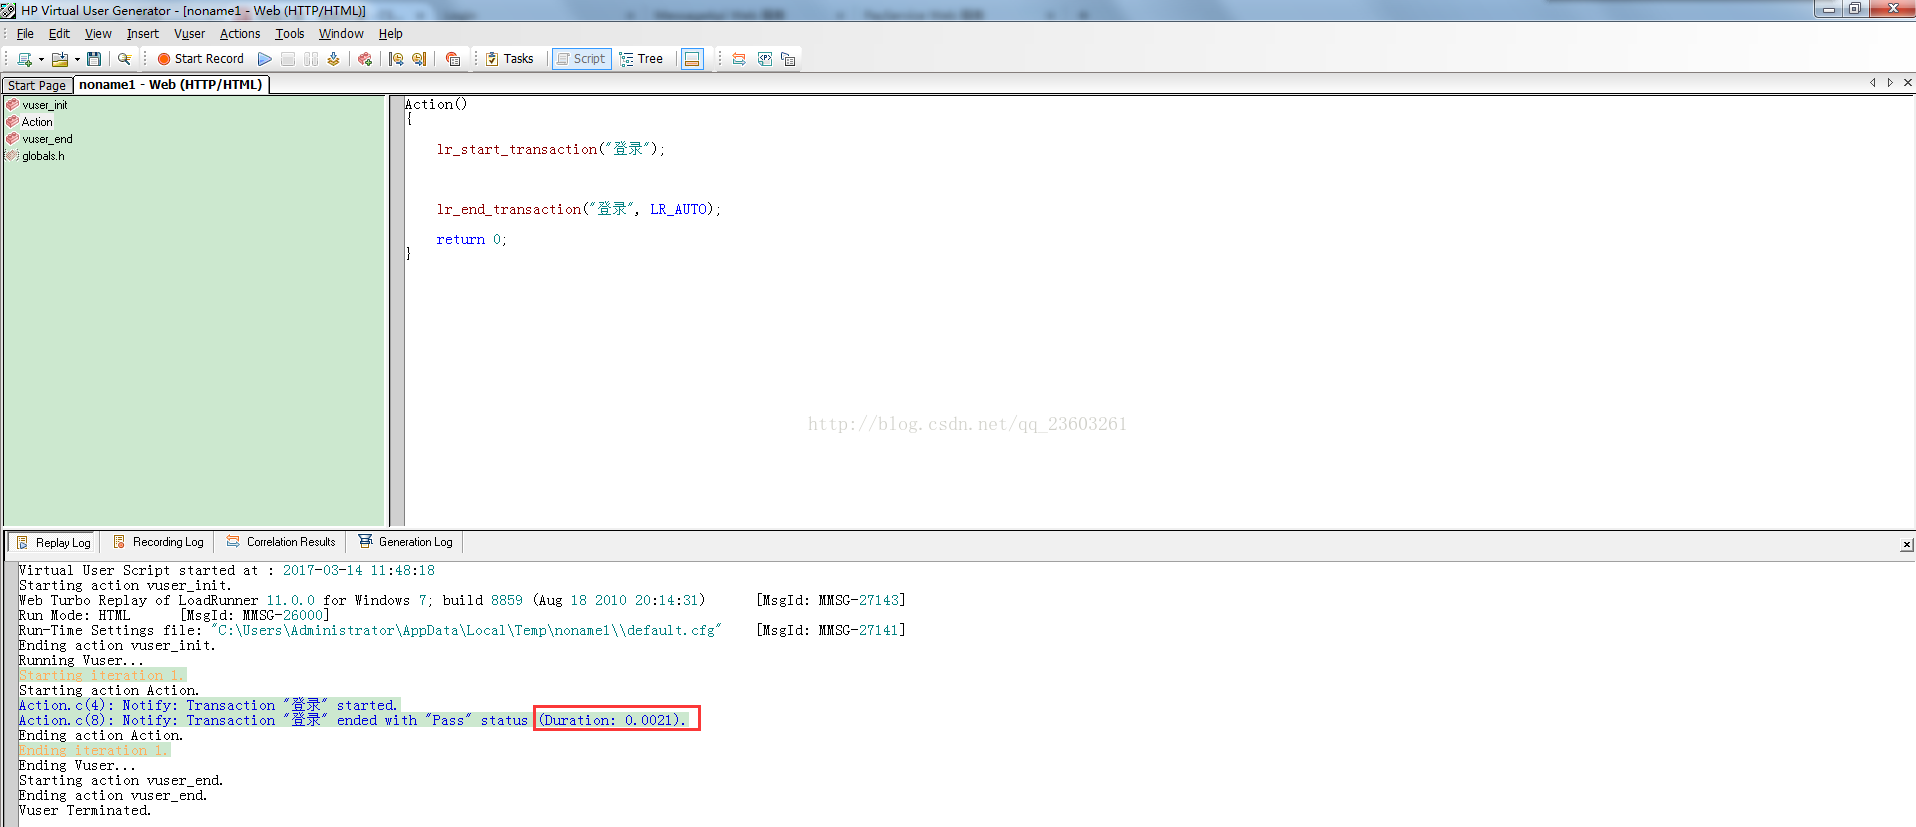Open the New Script dropdown arrow
Image resolution: width=1916 pixels, height=827 pixels.
point(41,59)
